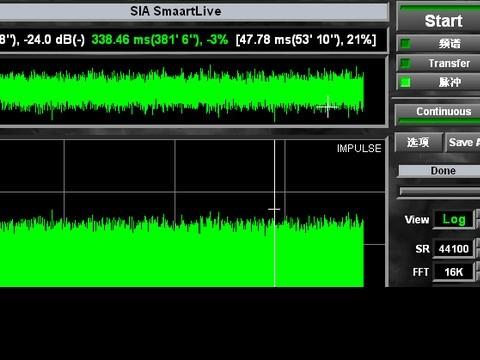Click the green 338.46 ms delay readout
480x360 pixels.
(160, 40)
